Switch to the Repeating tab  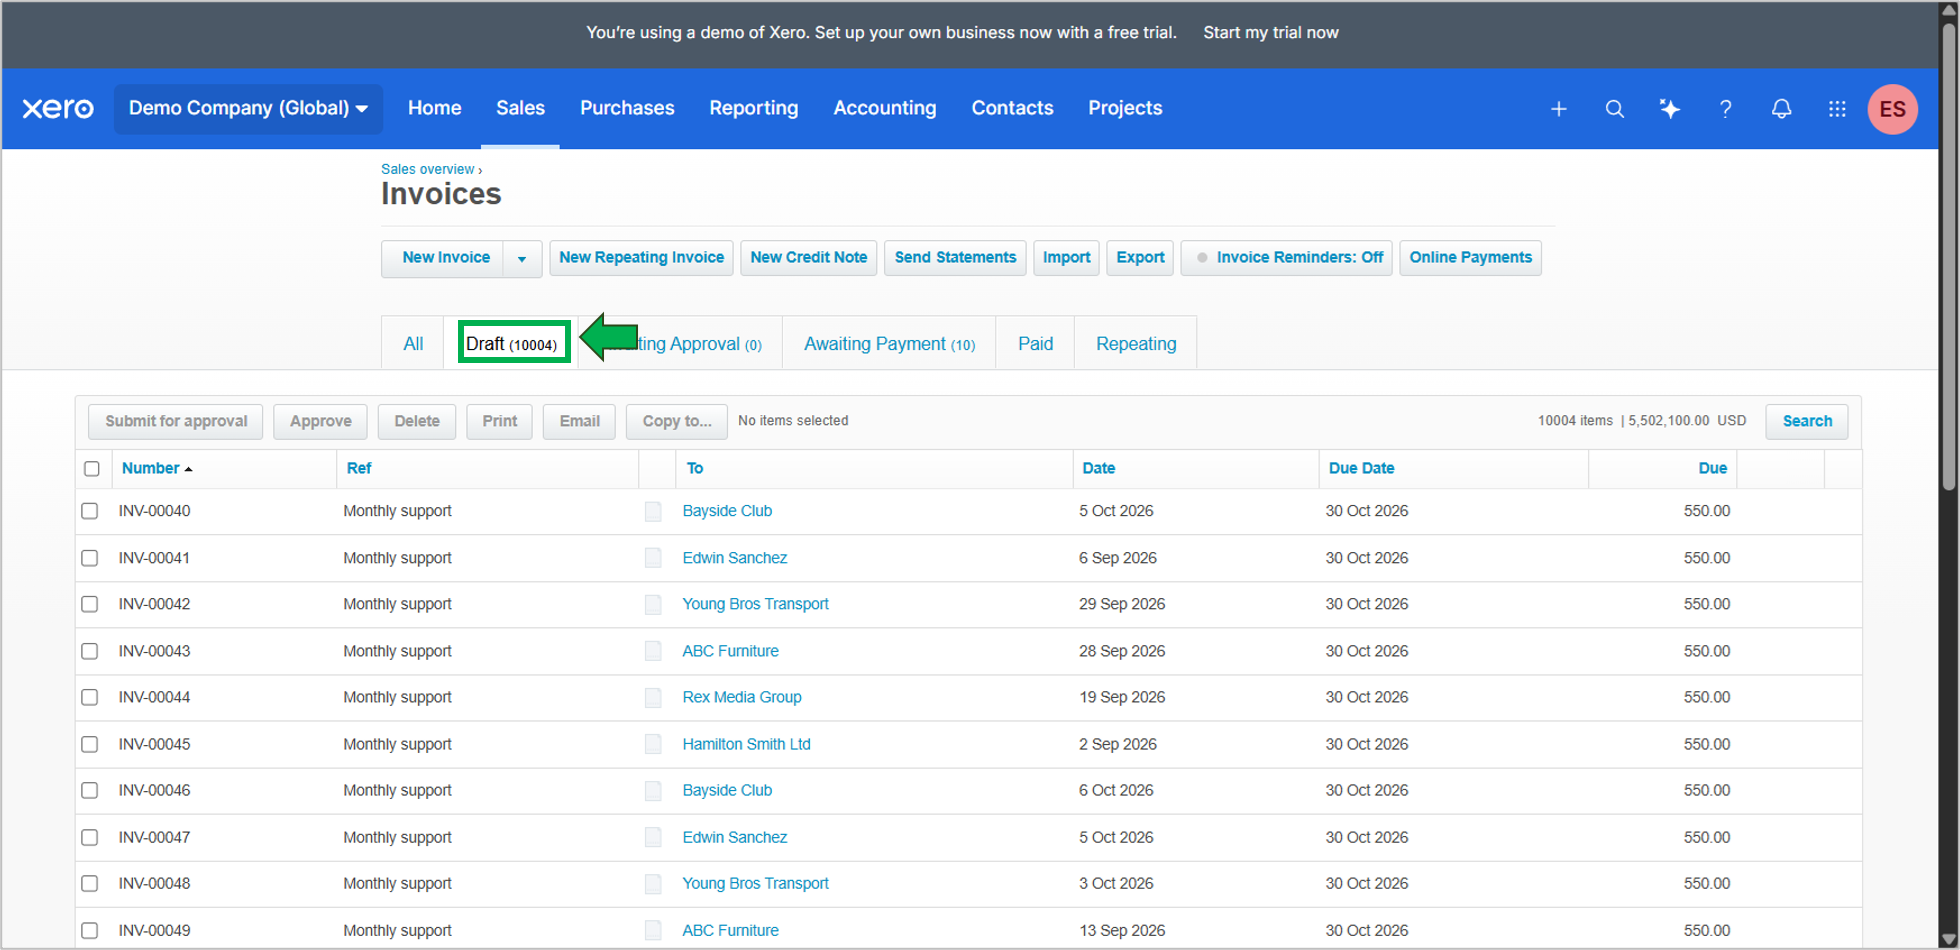click(1136, 344)
